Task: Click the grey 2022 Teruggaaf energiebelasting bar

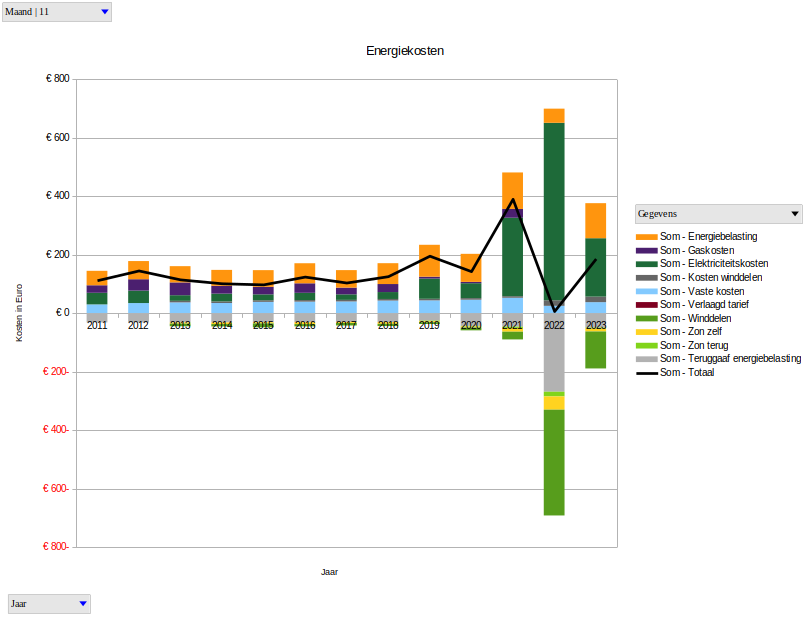Action: click(x=554, y=350)
